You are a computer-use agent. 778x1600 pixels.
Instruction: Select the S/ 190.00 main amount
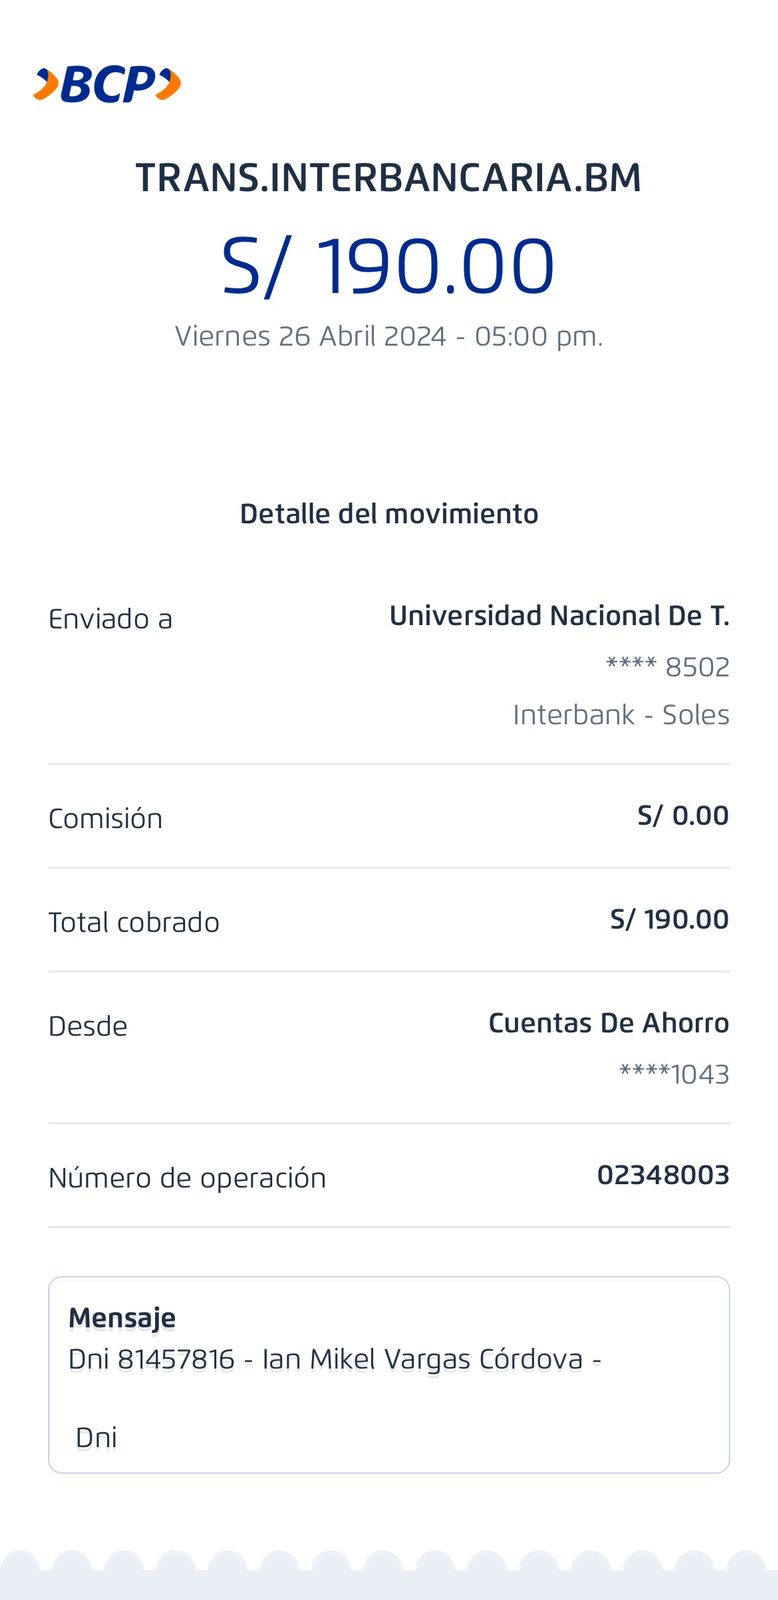pos(388,266)
